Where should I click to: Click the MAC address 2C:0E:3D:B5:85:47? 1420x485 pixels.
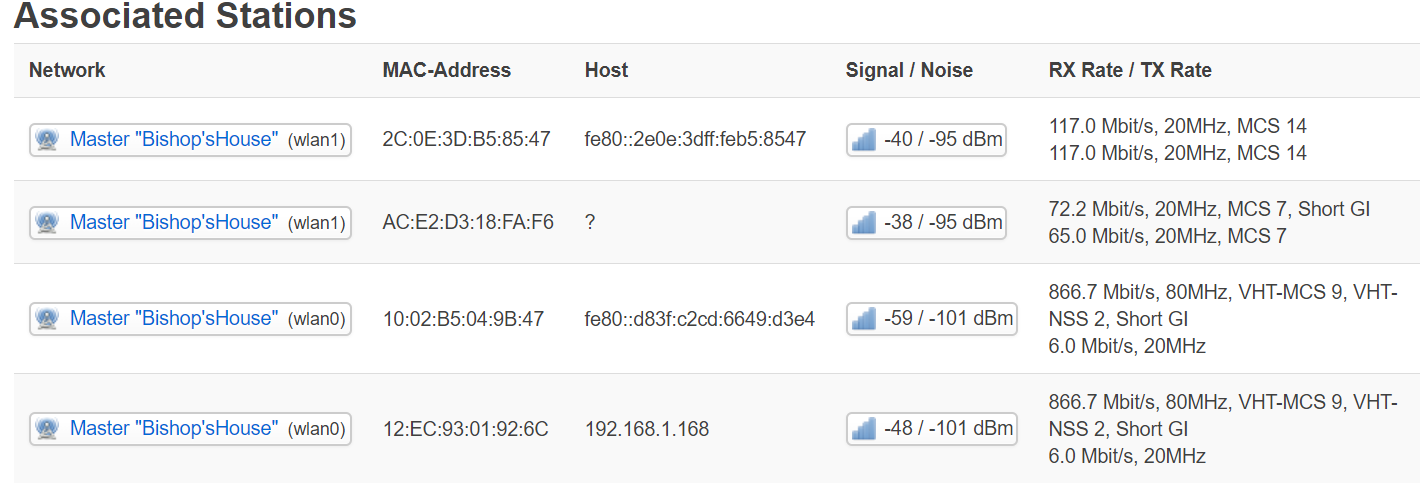[x=466, y=139]
